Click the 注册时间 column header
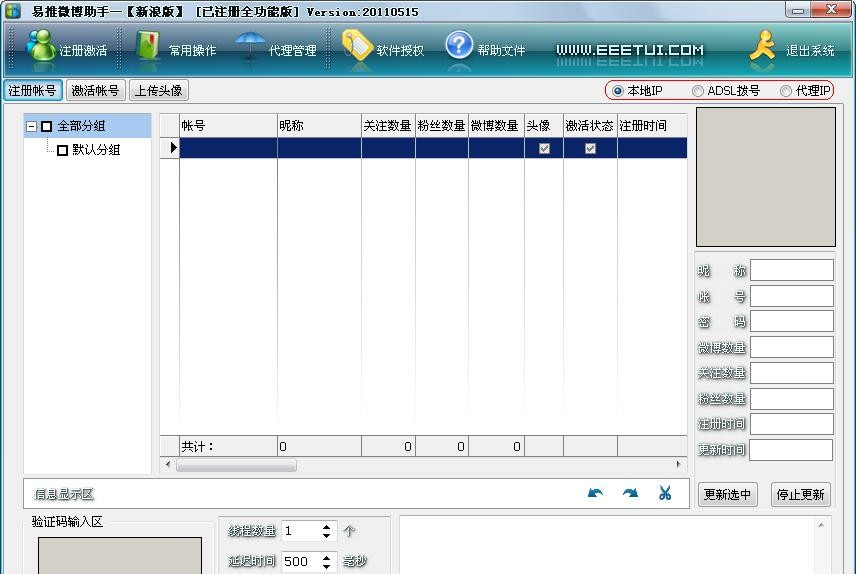Viewport: 856px width, 574px height. (x=652, y=126)
